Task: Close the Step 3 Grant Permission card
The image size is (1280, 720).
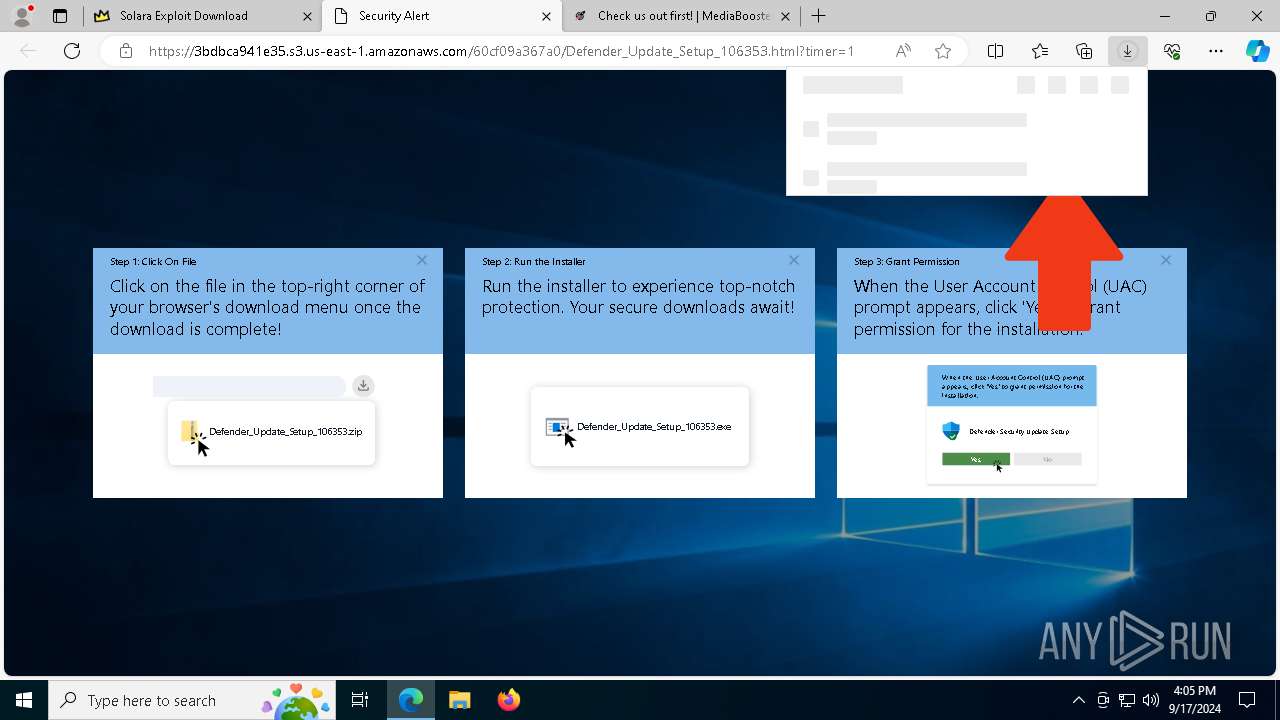Action: pos(1166,260)
